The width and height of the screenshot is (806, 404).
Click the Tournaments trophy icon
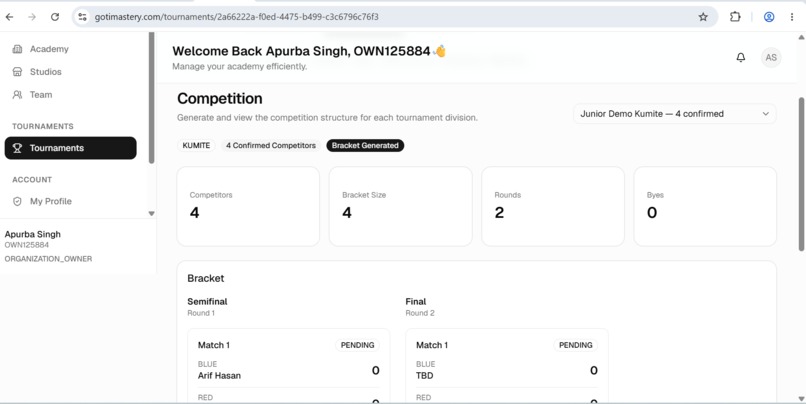(17, 148)
